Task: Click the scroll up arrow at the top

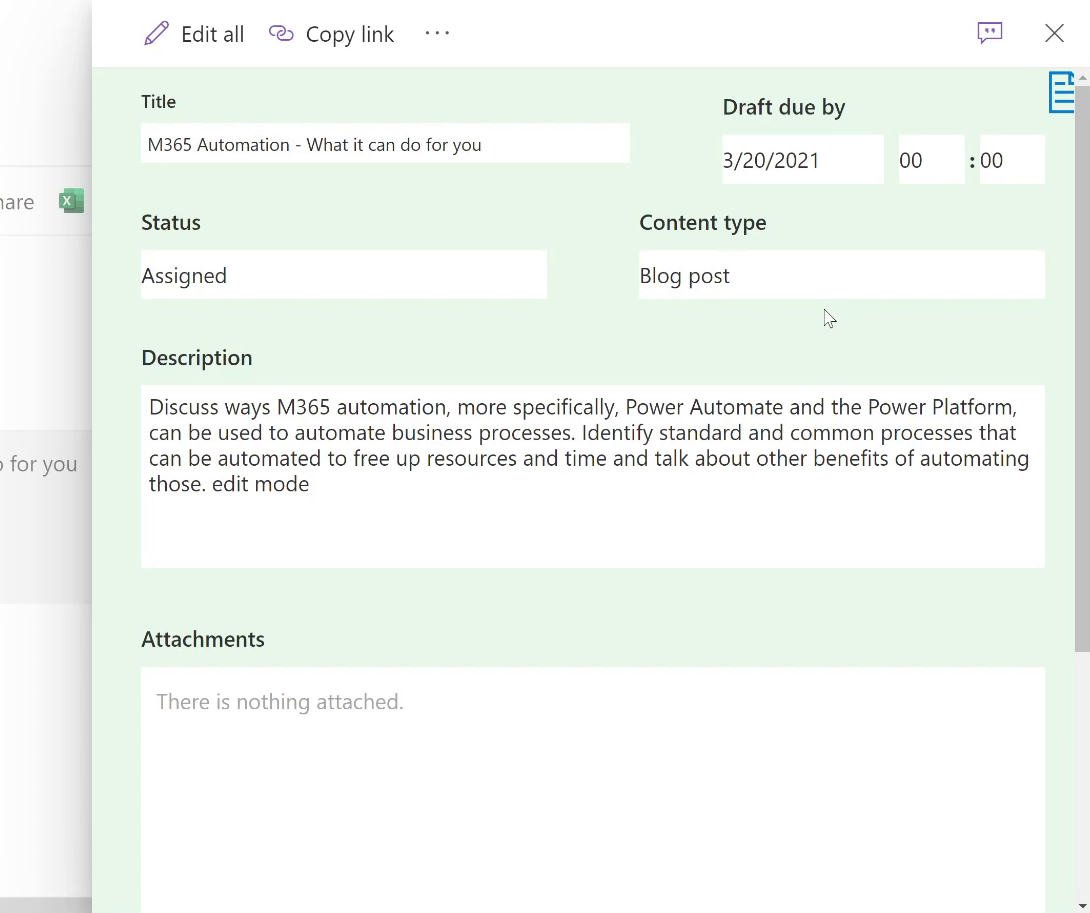Action: click(1082, 78)
